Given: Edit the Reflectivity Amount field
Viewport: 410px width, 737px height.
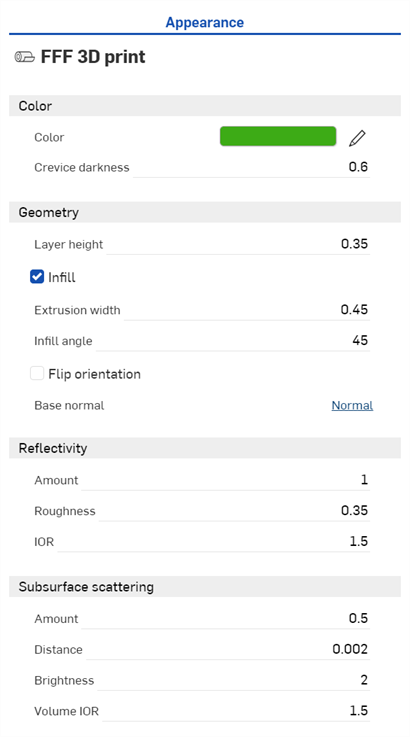Looking at the screenshot, I should pos(226,480).
